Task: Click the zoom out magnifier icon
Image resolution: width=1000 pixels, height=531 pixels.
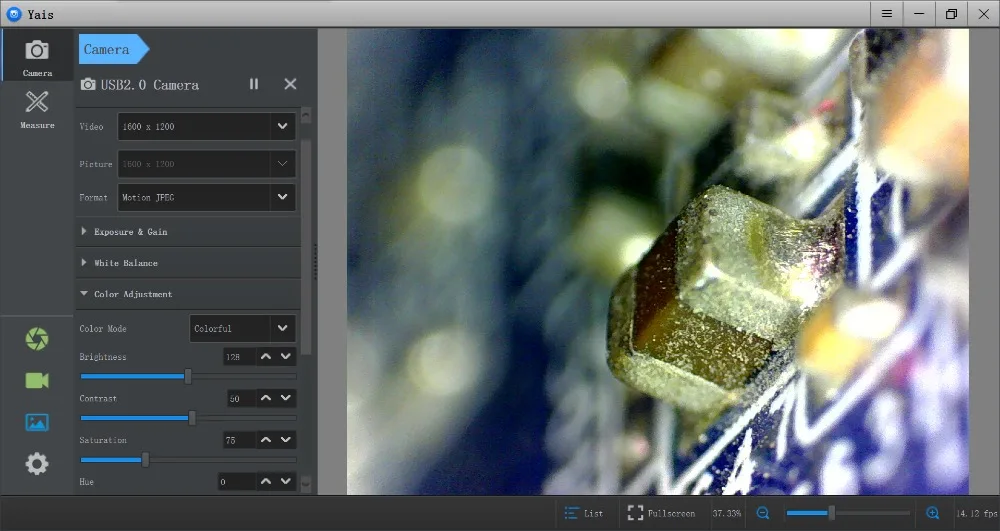Action: 763,513
